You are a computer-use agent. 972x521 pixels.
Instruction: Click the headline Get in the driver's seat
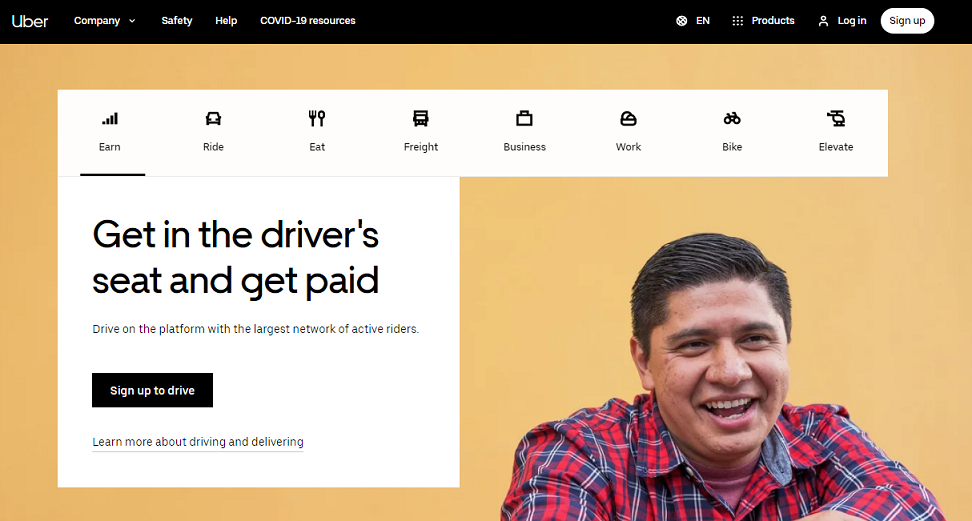click(x=236, y=257)
